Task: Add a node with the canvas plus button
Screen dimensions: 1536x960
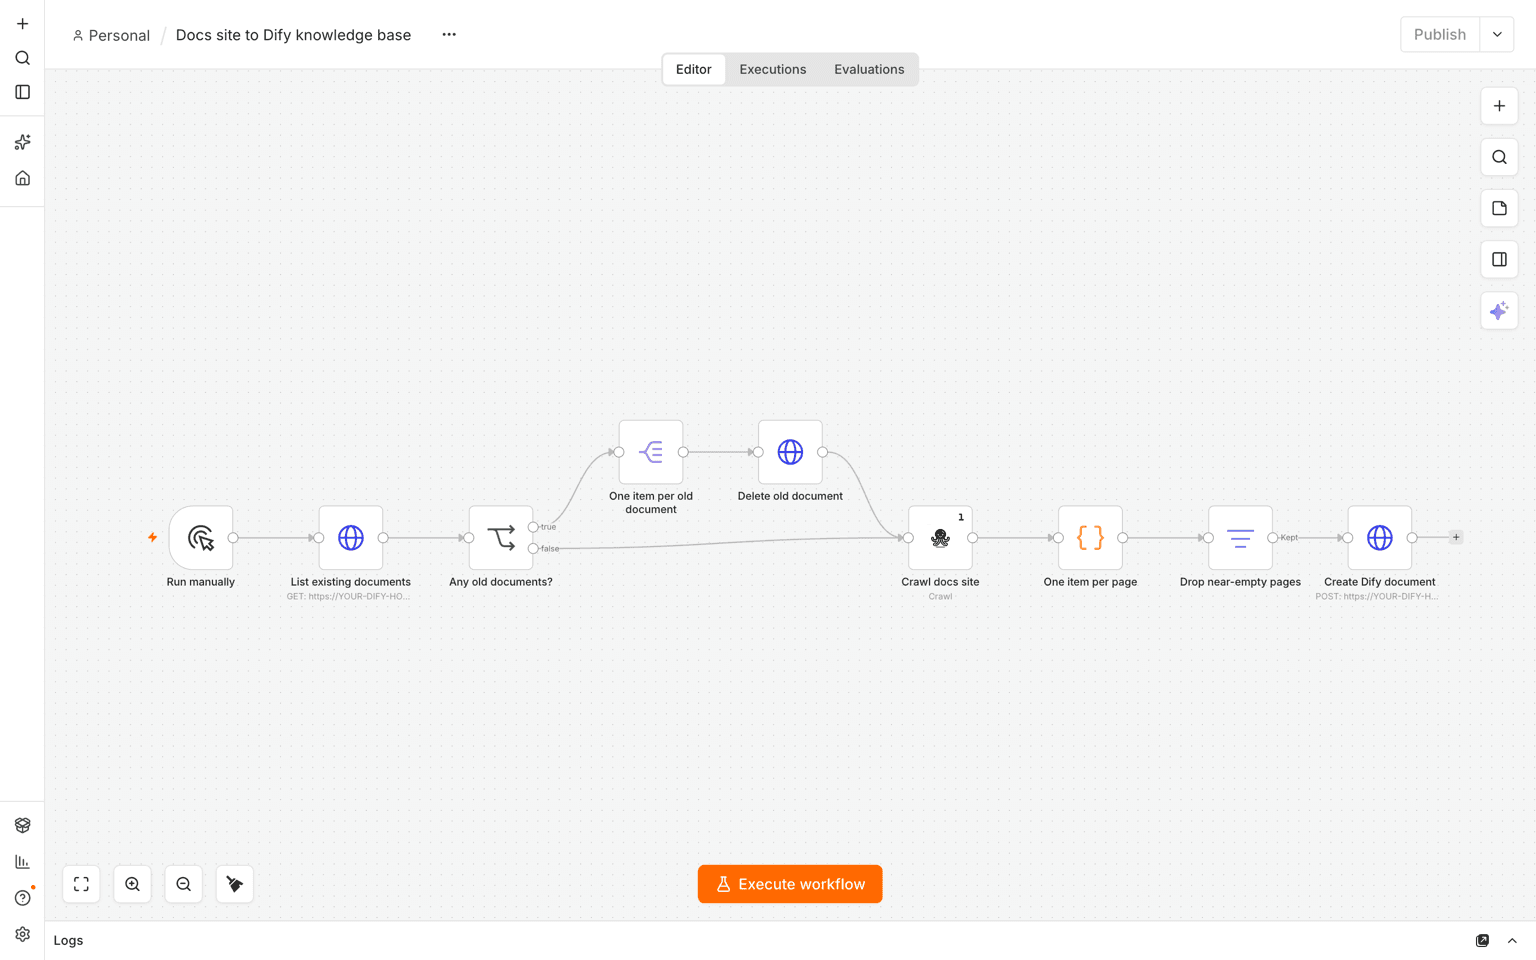Action: [x=1499, y=106]
